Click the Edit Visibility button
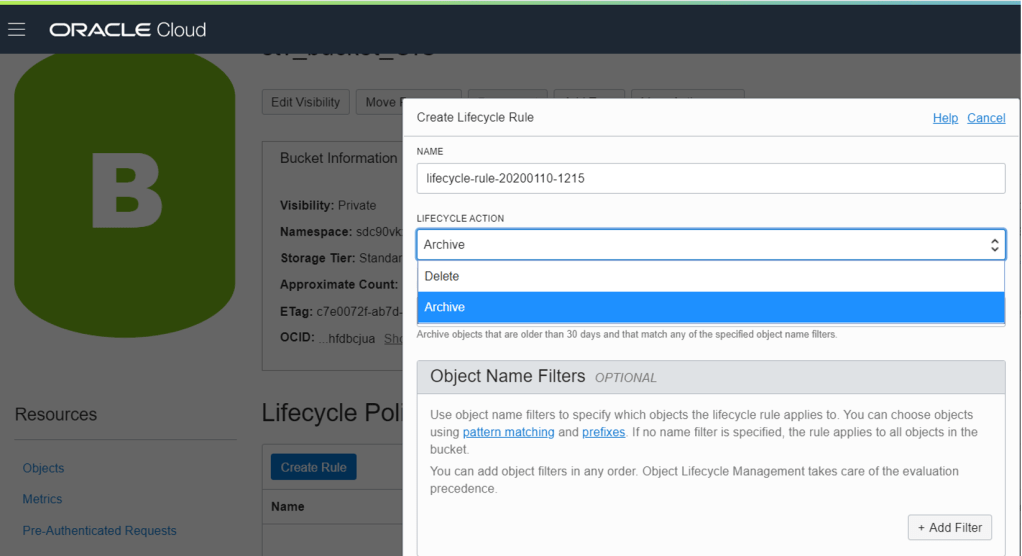 tap(306, 102)
